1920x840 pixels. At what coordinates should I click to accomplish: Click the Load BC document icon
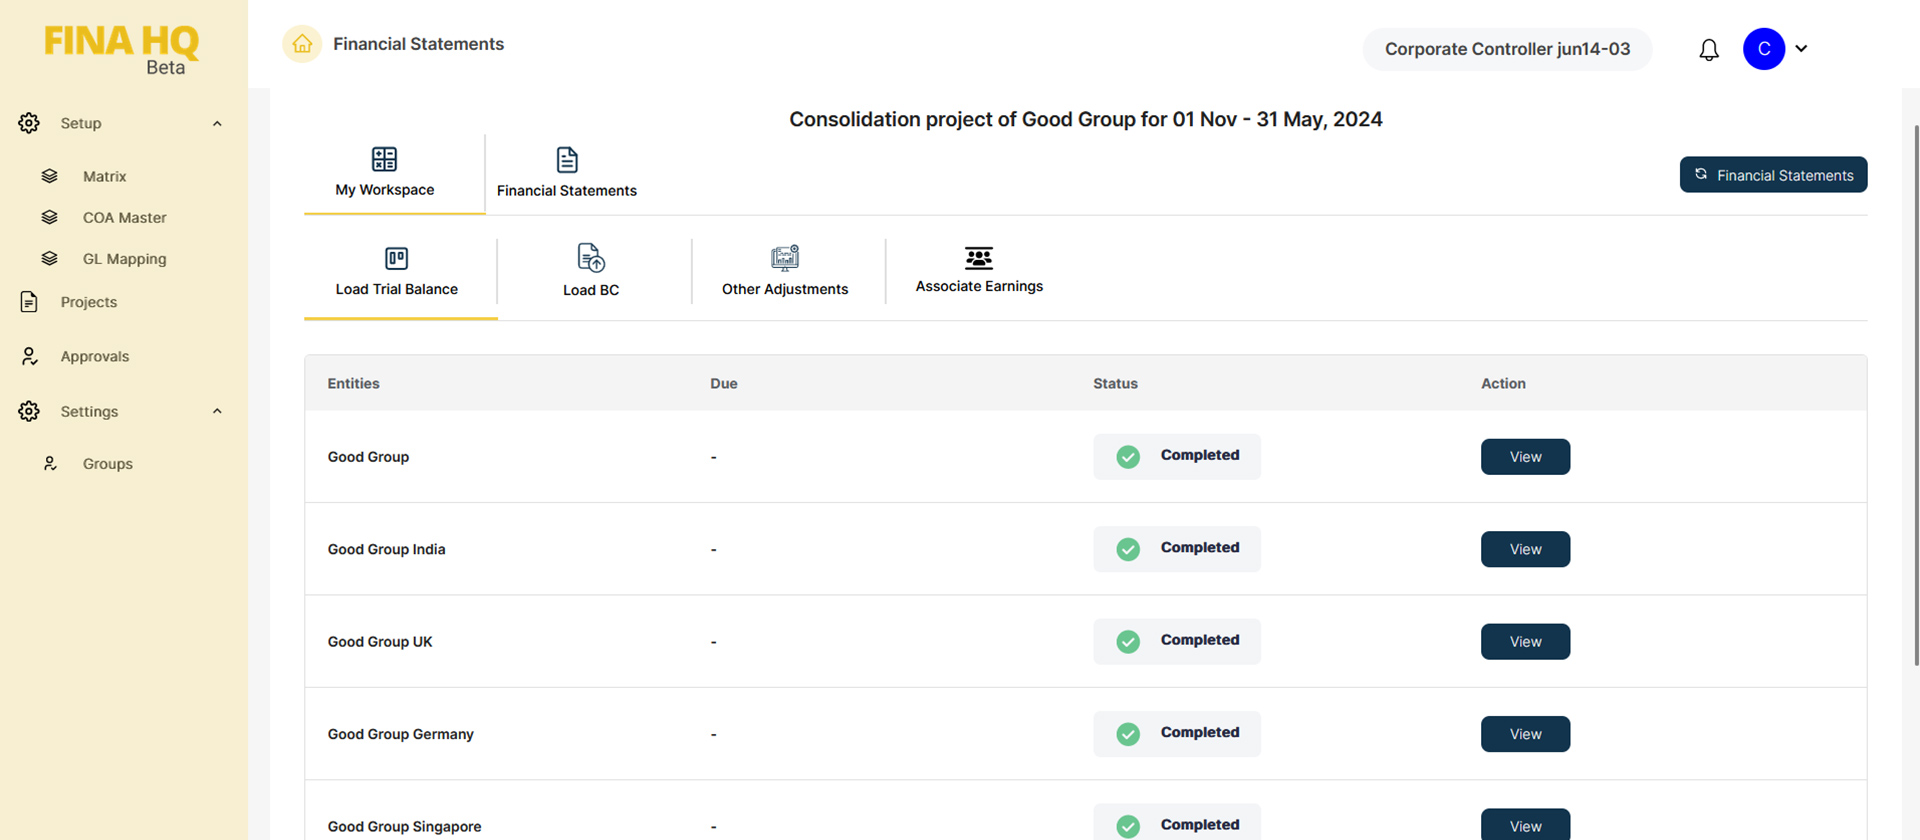pyautogui.click(x=591, y=258)
